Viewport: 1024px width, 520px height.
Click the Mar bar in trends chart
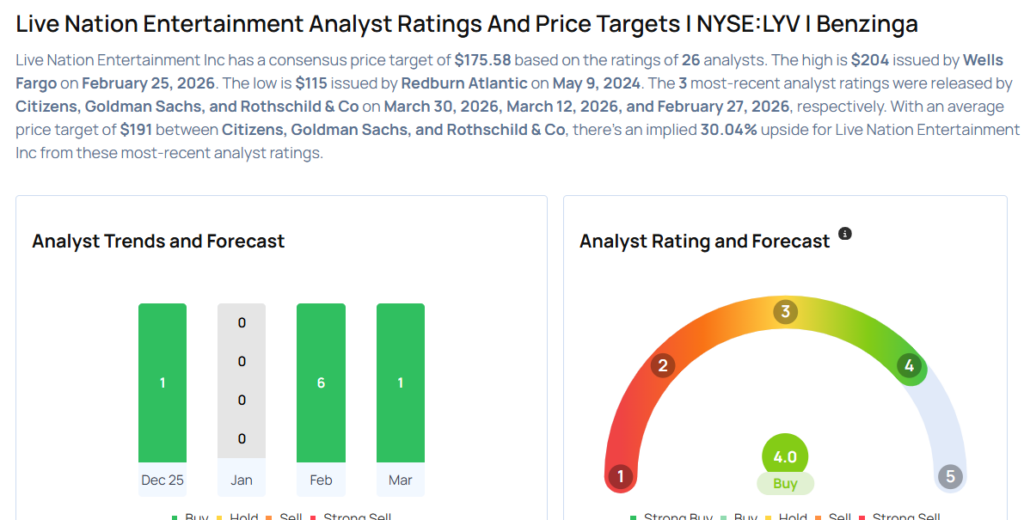point(400,381)
